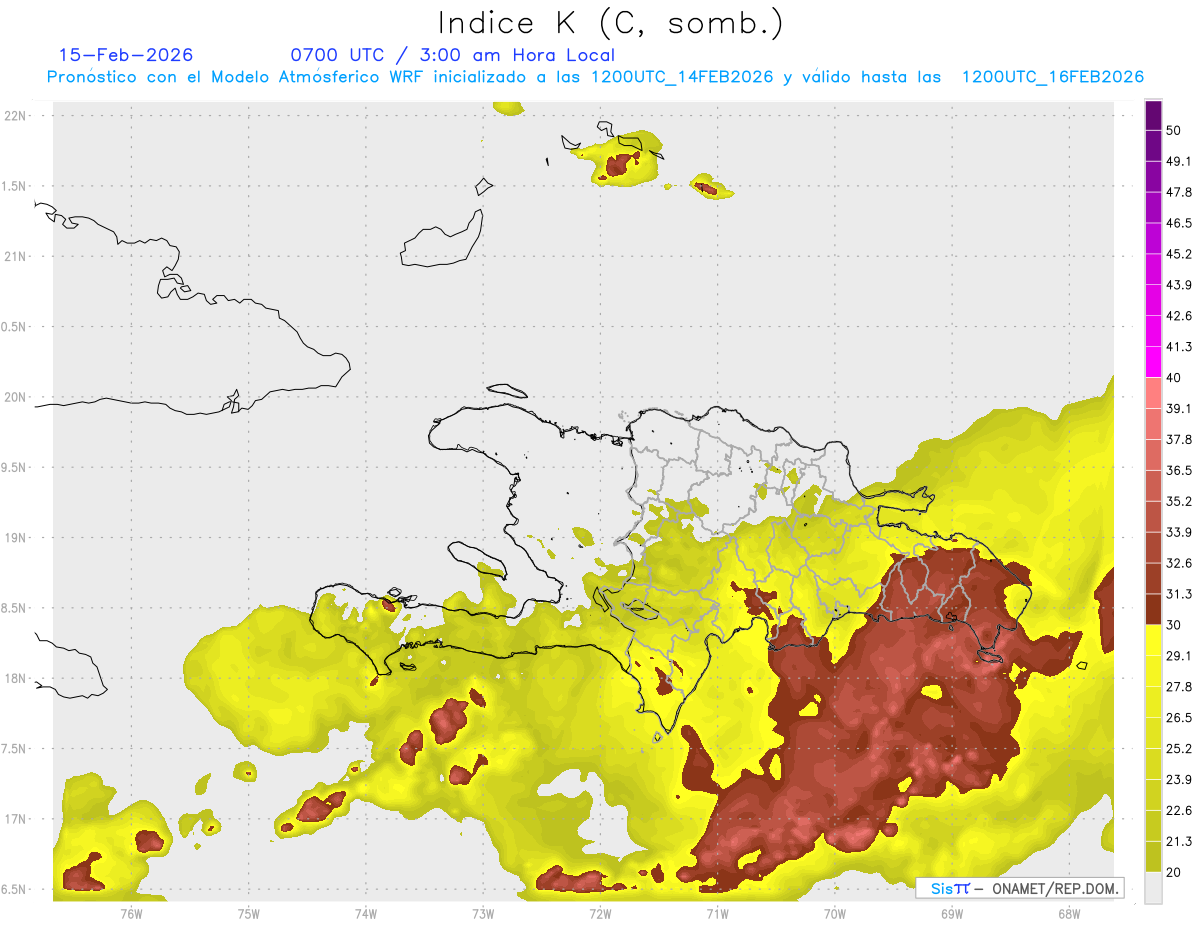Click the "33.9" color scale value
Viewport: 1200px width, 927px height.
pyautogui.click(x=1179, y=533)
